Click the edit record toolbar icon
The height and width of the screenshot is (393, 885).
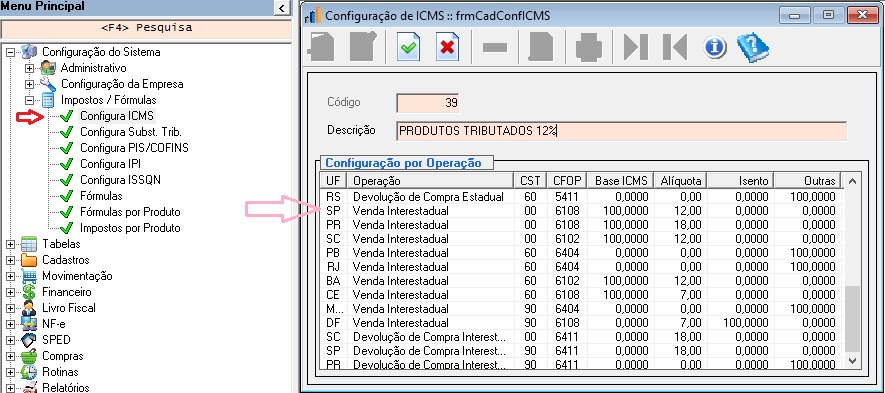click(x=363, y=47)
